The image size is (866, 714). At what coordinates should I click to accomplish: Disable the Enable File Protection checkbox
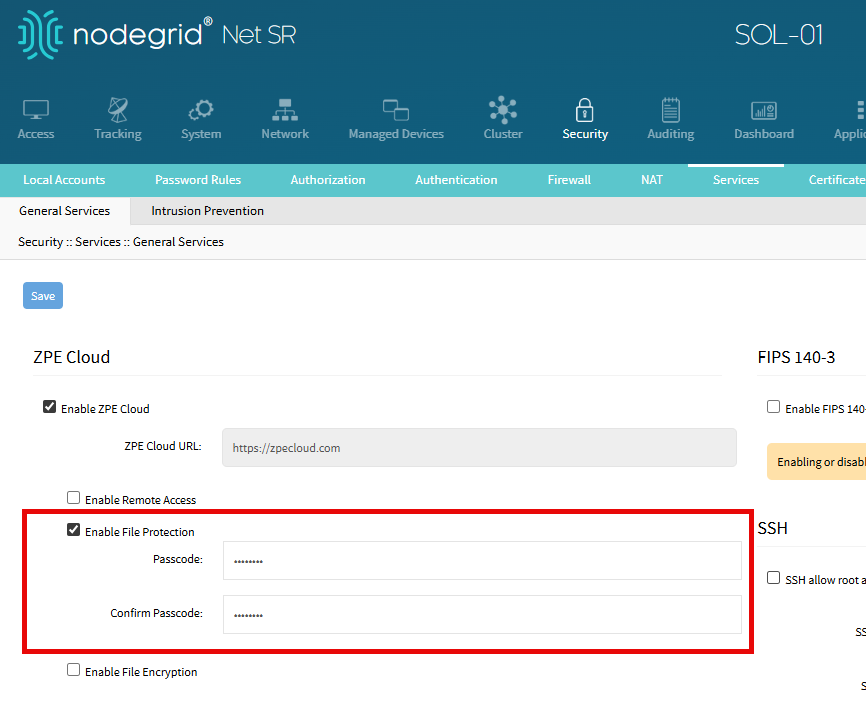click(x=73, y=530)
